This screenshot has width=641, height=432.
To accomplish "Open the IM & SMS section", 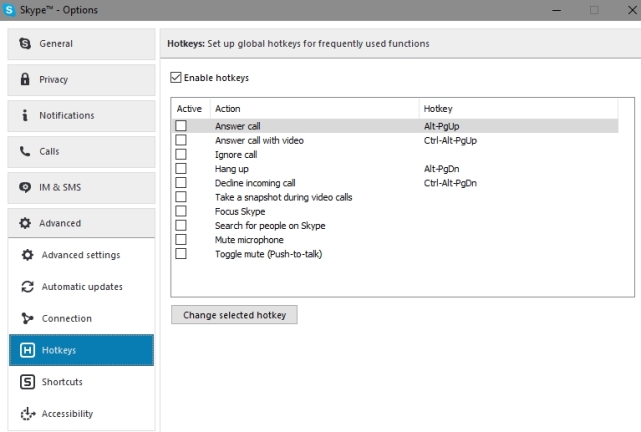I will click(81, 188).
